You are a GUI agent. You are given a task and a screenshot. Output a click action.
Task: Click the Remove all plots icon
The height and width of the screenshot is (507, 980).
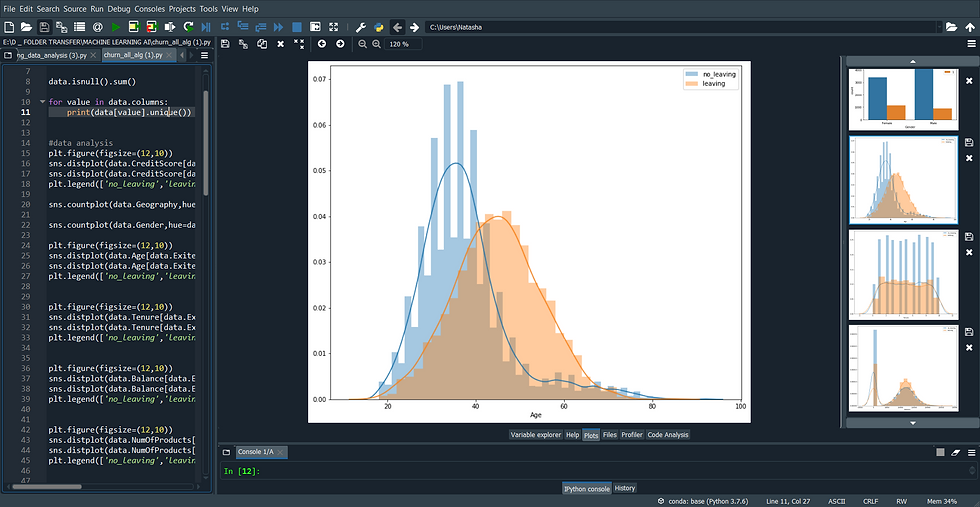(299, 44)
